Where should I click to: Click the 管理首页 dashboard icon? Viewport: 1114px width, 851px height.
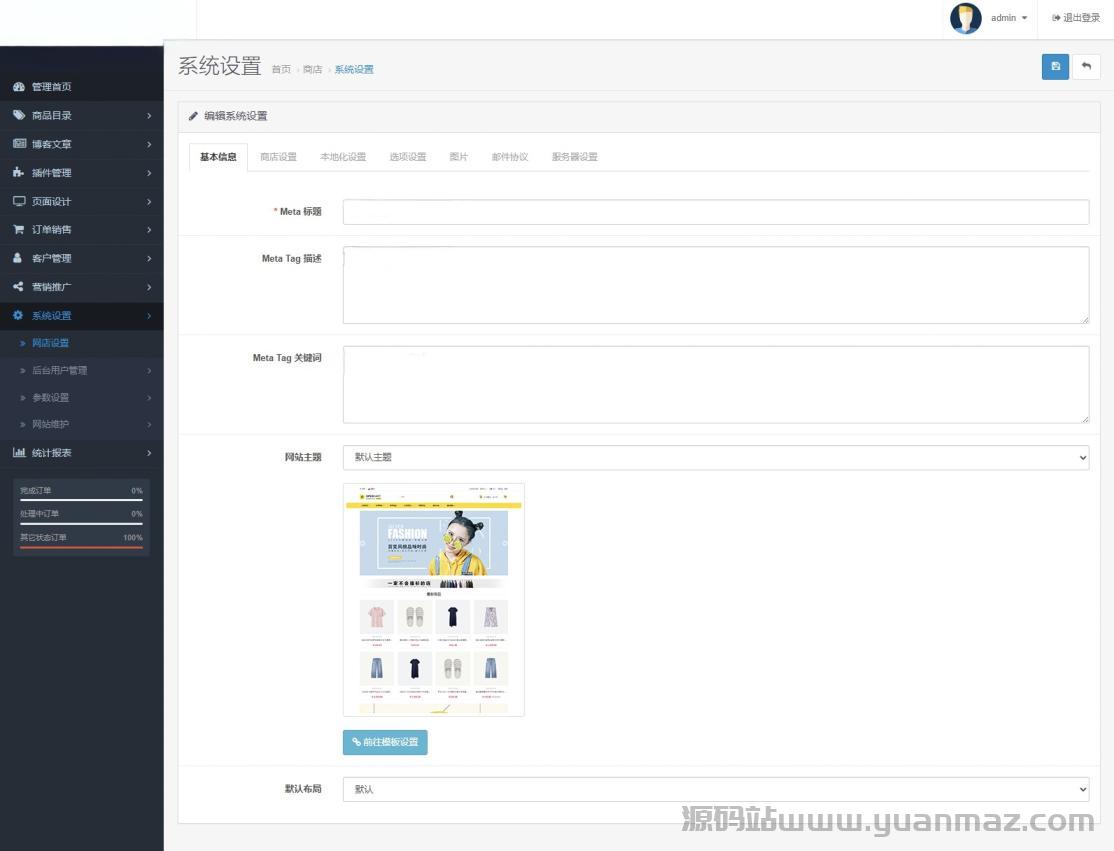coord(19,87)
